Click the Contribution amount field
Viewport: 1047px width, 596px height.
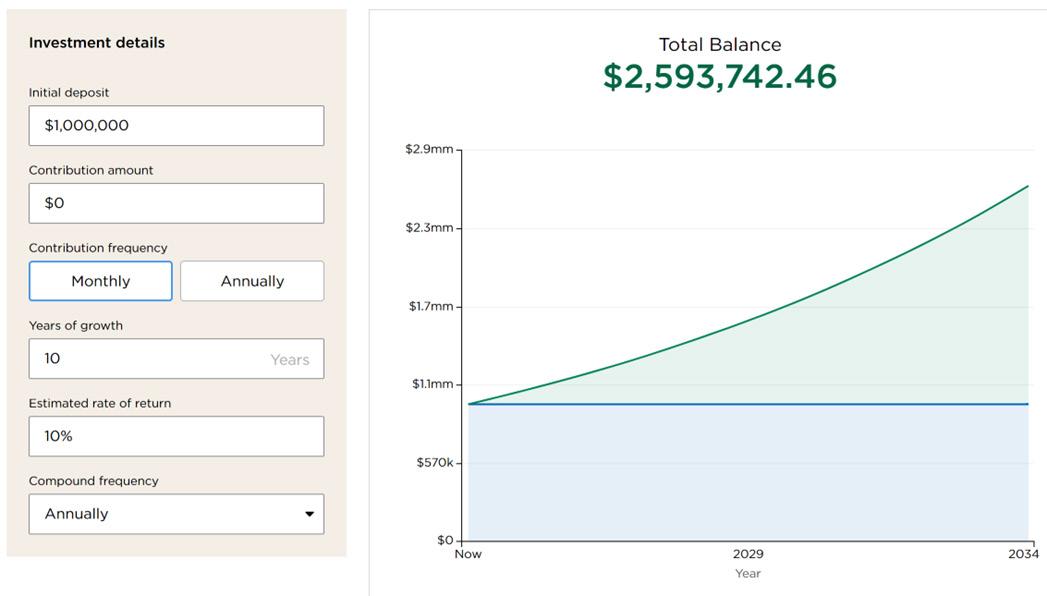[x=176, y=203]
